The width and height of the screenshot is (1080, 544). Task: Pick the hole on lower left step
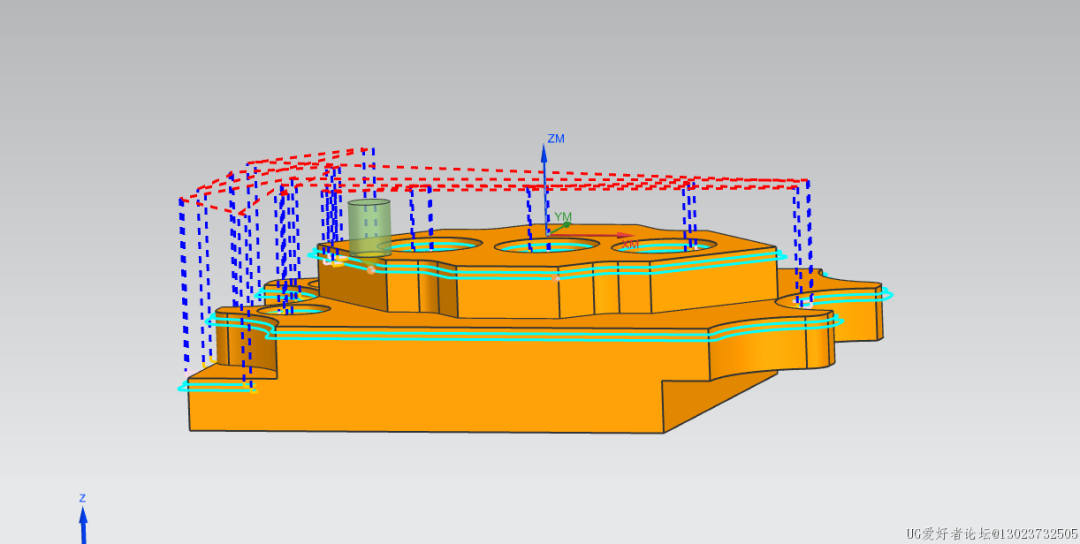click(293, 309)
